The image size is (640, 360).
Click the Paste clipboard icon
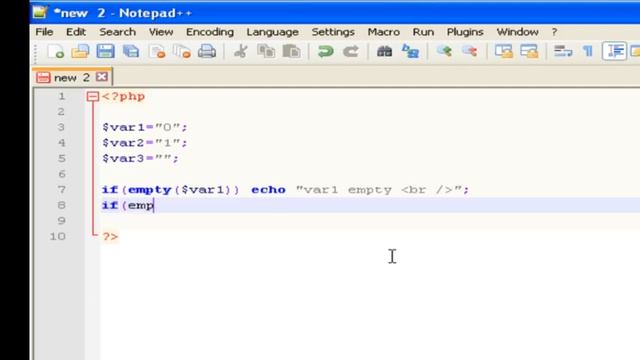(x=291, y=51)
